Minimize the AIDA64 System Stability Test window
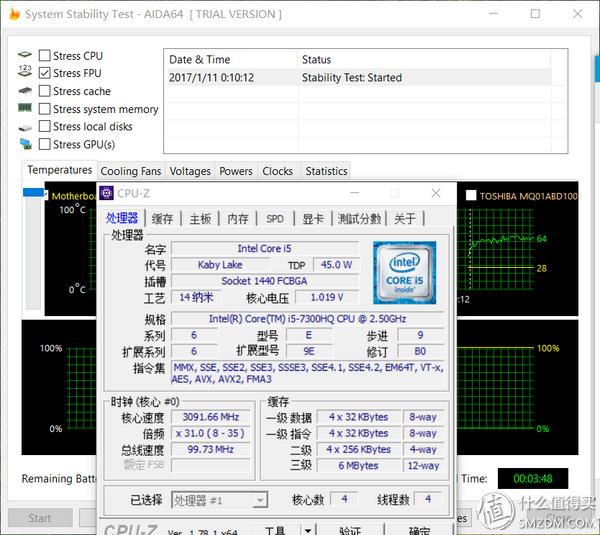This screenshot has height=535, width=600. tap(494, 14)
